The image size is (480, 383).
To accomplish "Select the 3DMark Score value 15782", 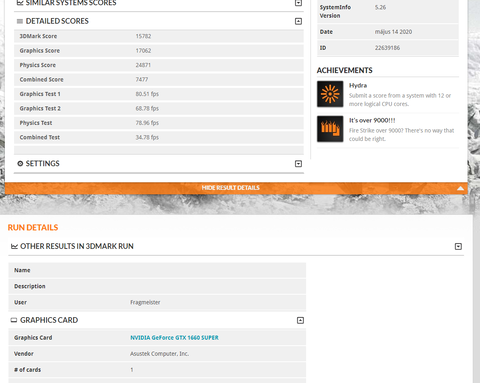I will (143, 36).
